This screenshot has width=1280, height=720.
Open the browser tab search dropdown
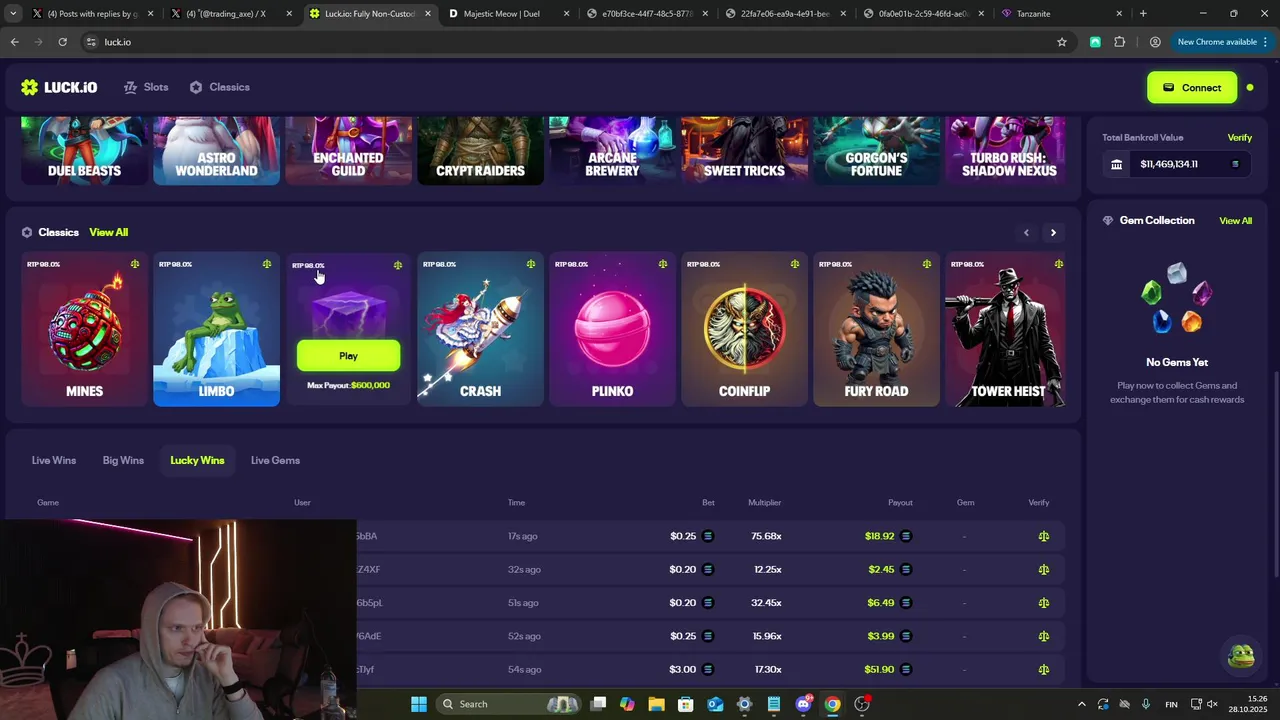[x=13, y=14]
